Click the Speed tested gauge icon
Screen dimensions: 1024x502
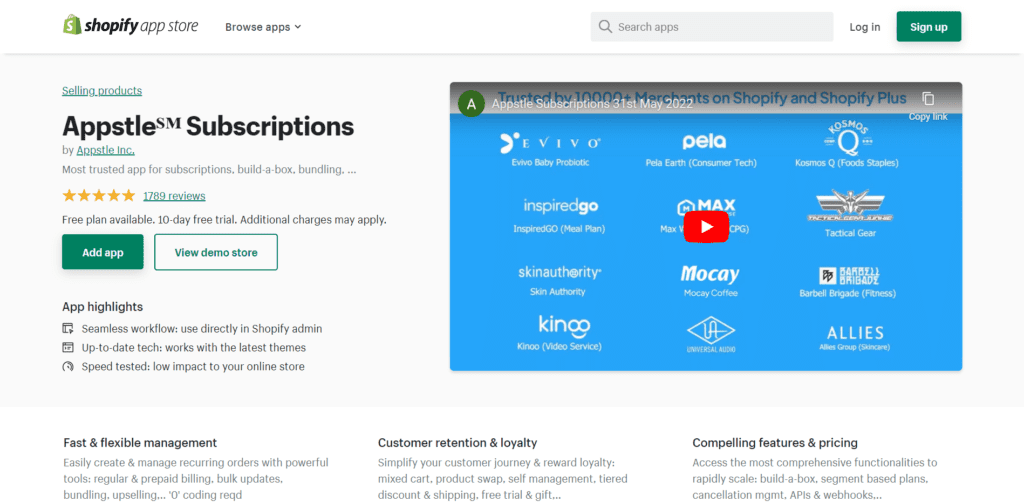tap(68, 366)
